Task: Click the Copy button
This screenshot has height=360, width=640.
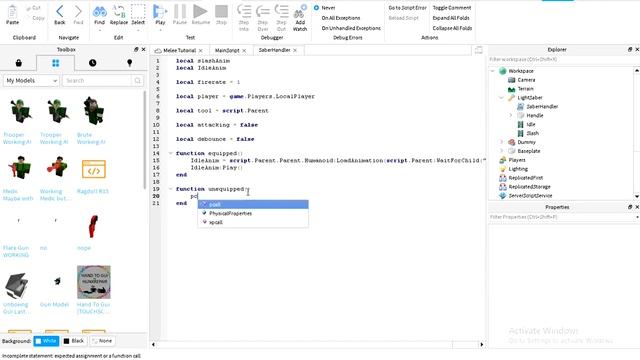Action: point(36,18)
